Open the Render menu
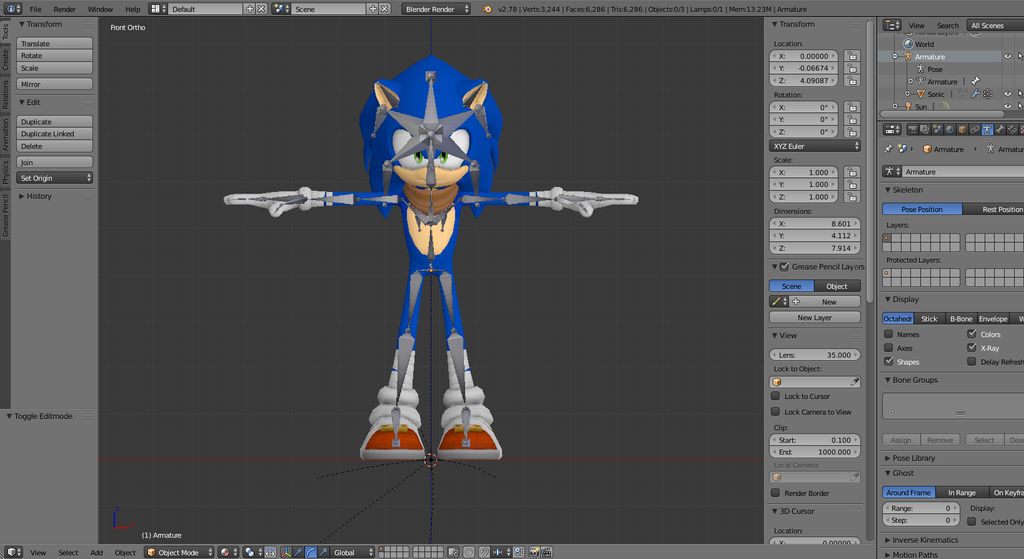1024x559 pixels. (64, 9)
